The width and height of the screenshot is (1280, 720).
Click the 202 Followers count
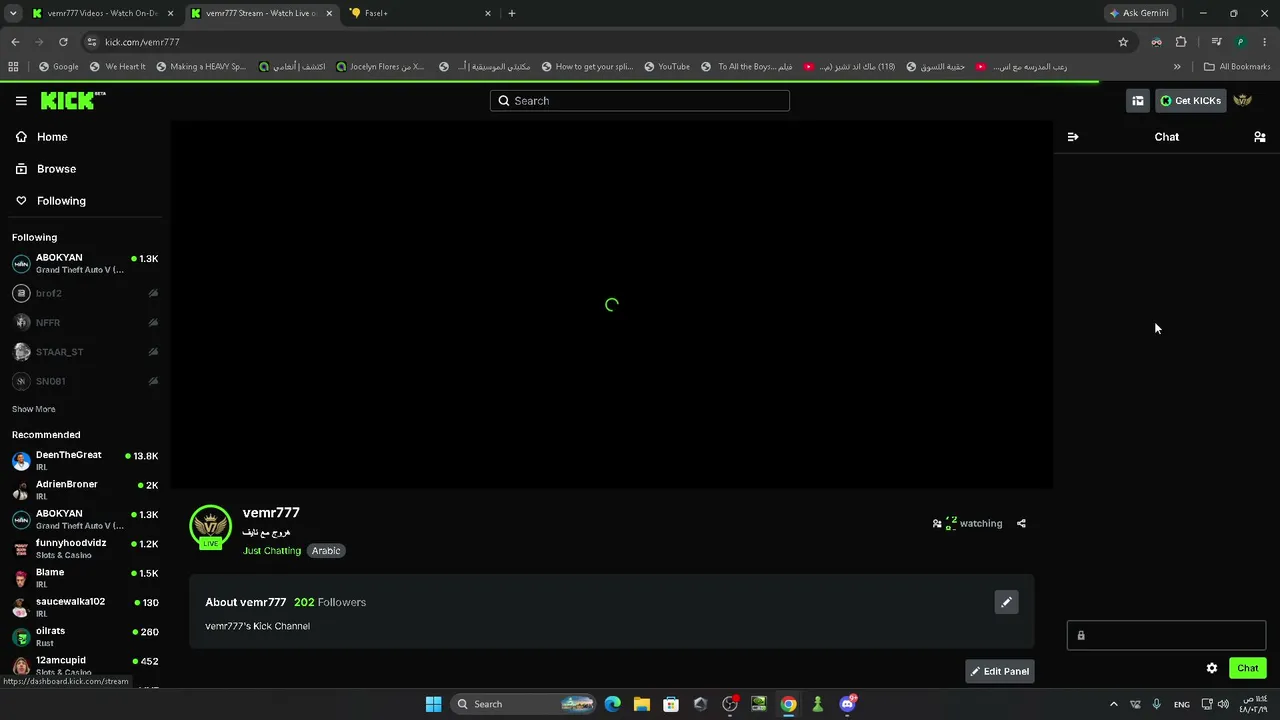[x=330, y=602]
